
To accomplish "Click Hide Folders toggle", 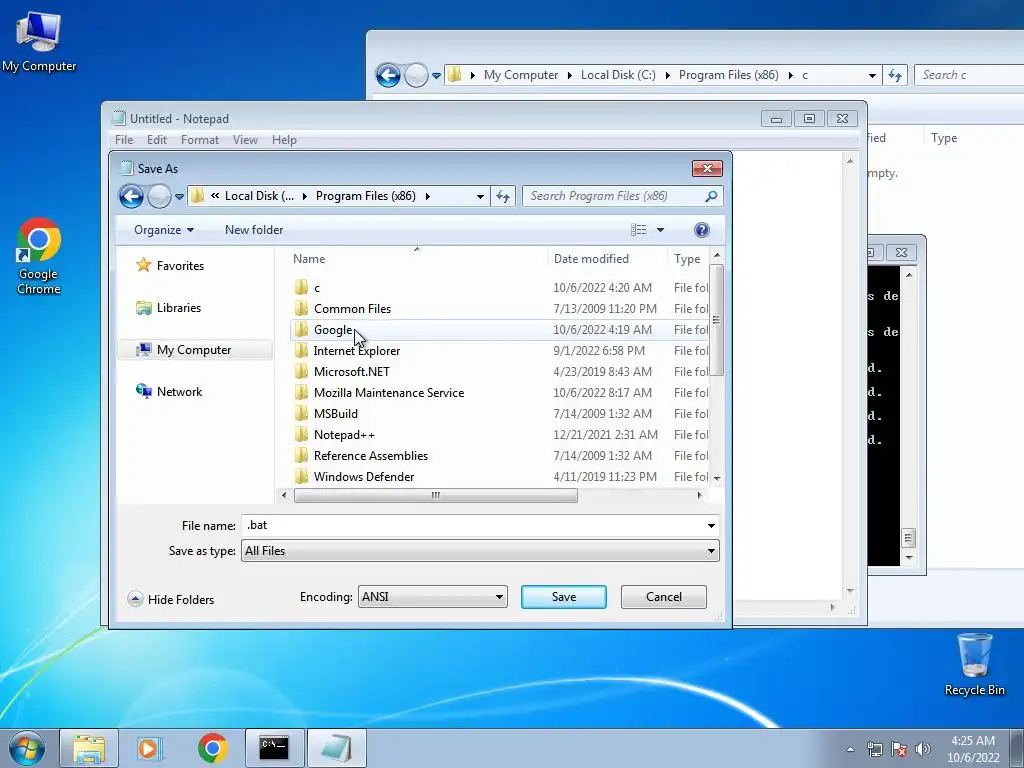I will (171, 600).
